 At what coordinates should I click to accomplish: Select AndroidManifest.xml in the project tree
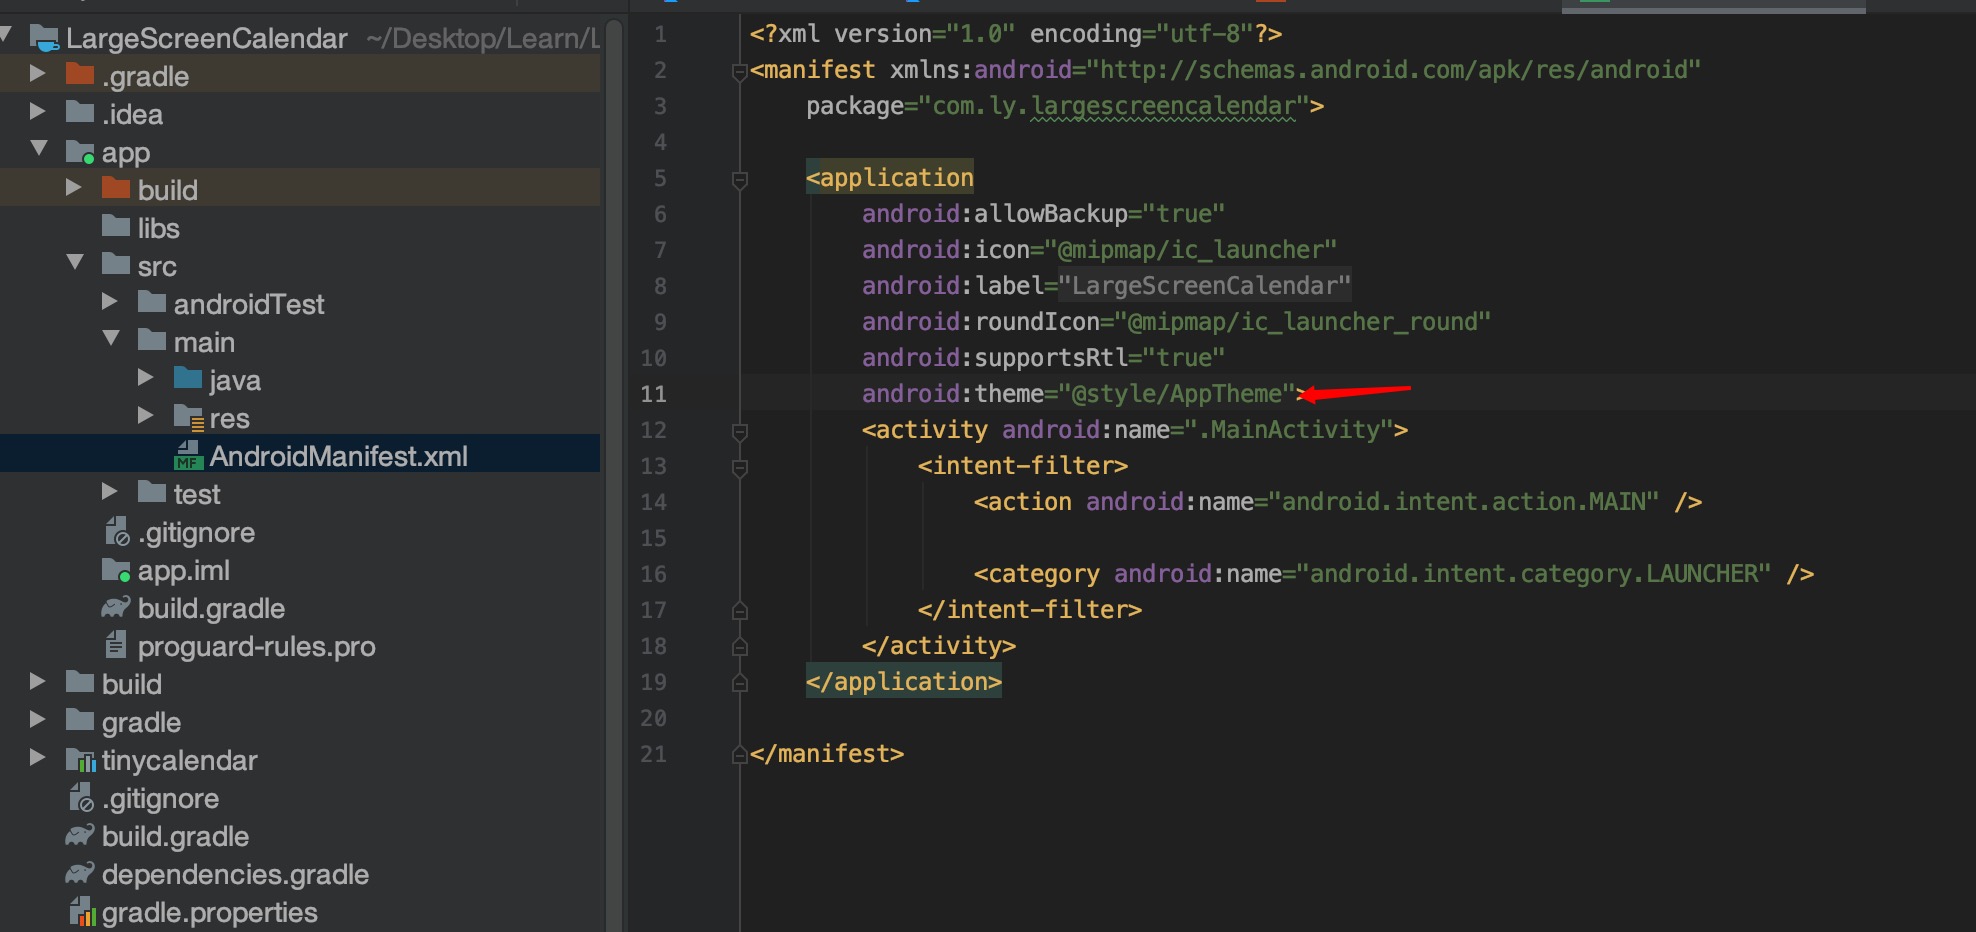pyautogui.click(x=300, y=455)
